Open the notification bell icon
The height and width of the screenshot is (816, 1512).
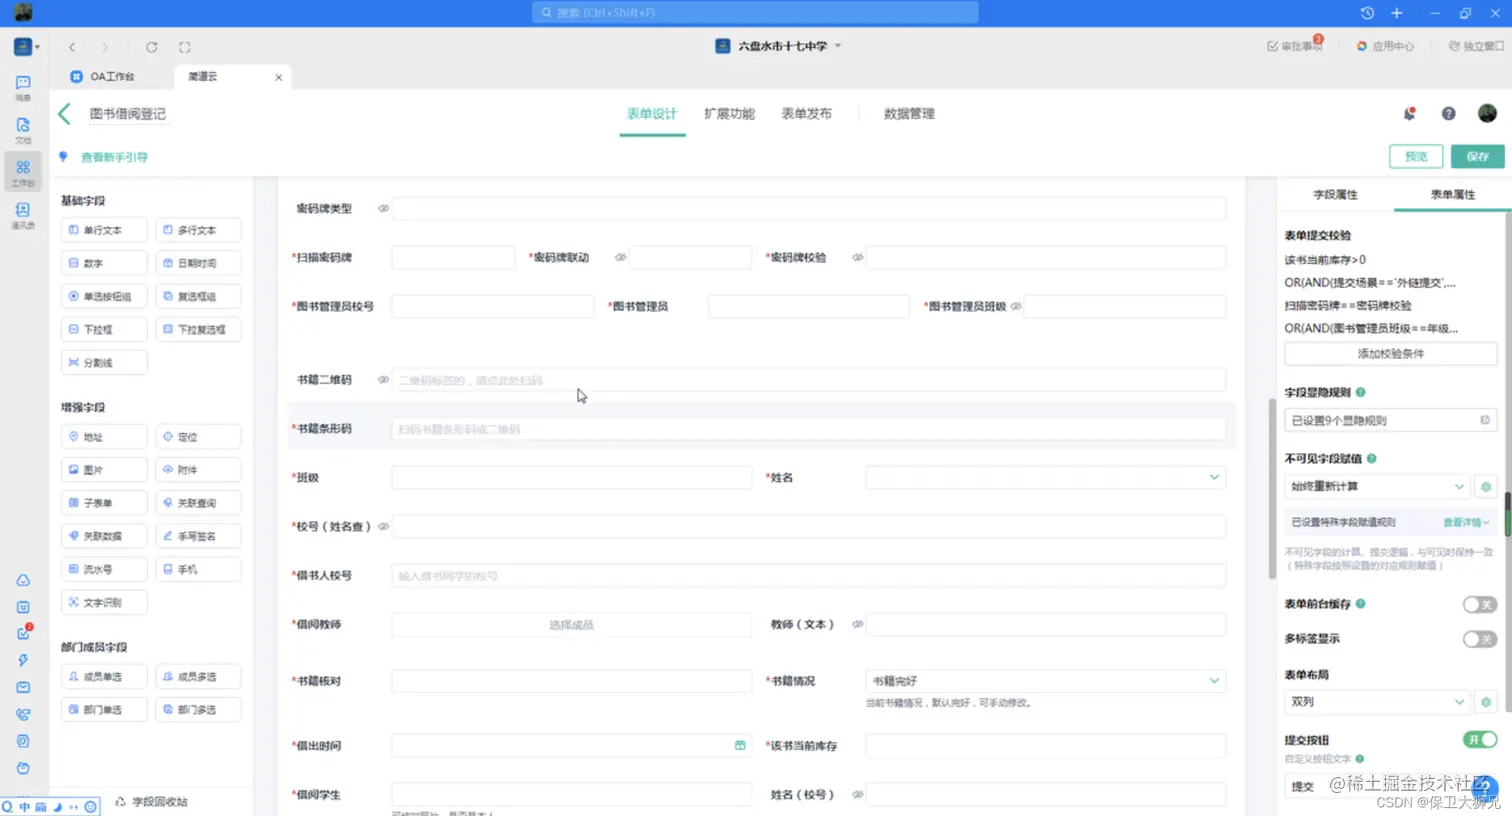[x=1409, y=114]
